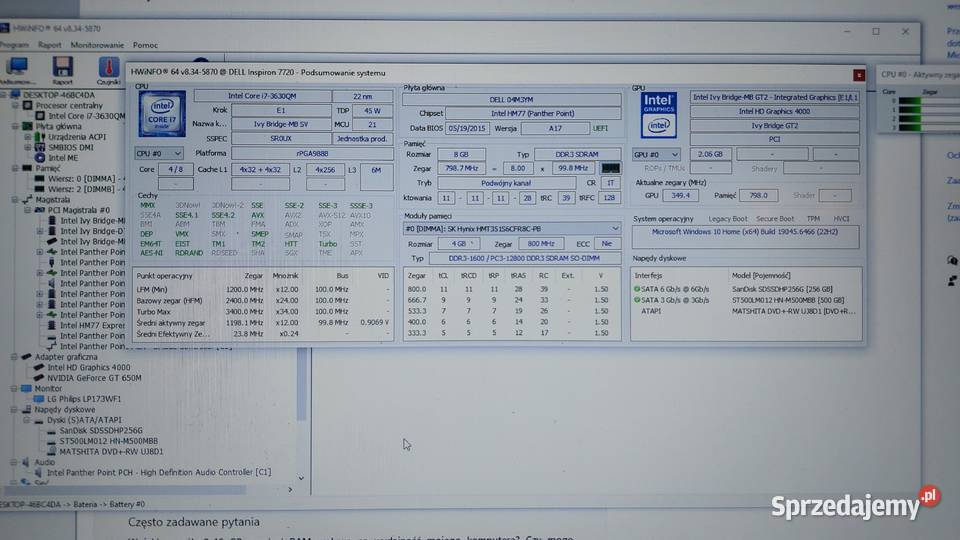
Task: Select Intel Core i7-3630QM in tree
Action: click(x=87, y=116)
